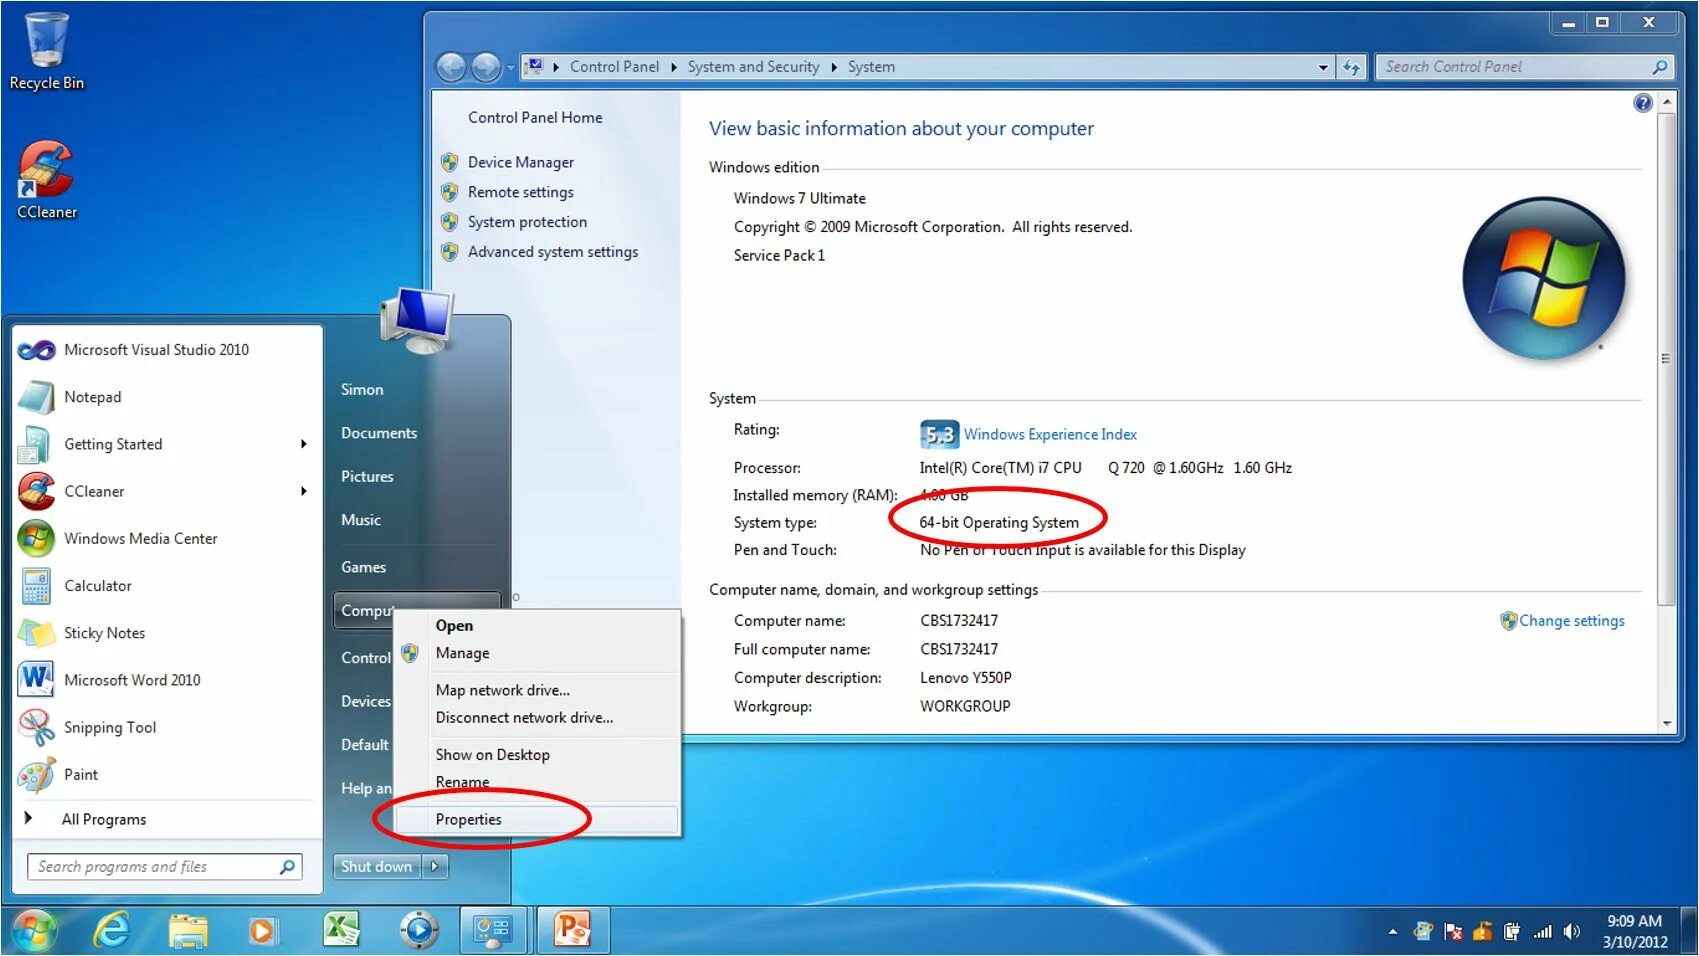The height and width of the screenshot is (956, 1699).
Task: Open Windows Explorer folder icon on taskbar
Action: coord(187,931)
